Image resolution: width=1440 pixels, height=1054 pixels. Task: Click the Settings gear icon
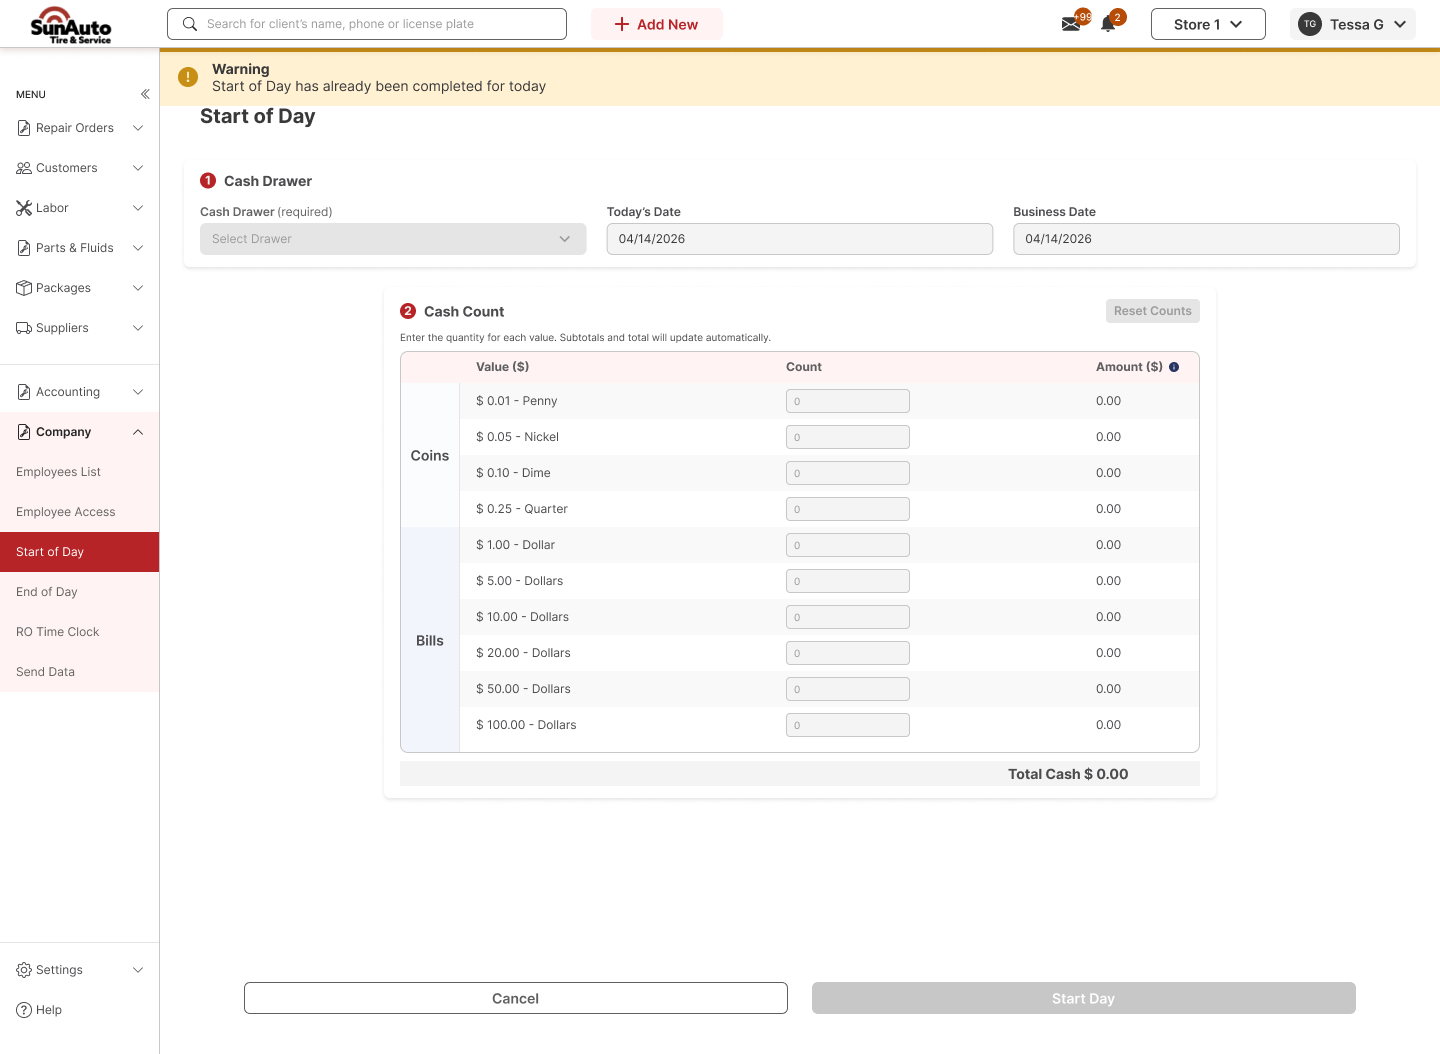(24, 970)
